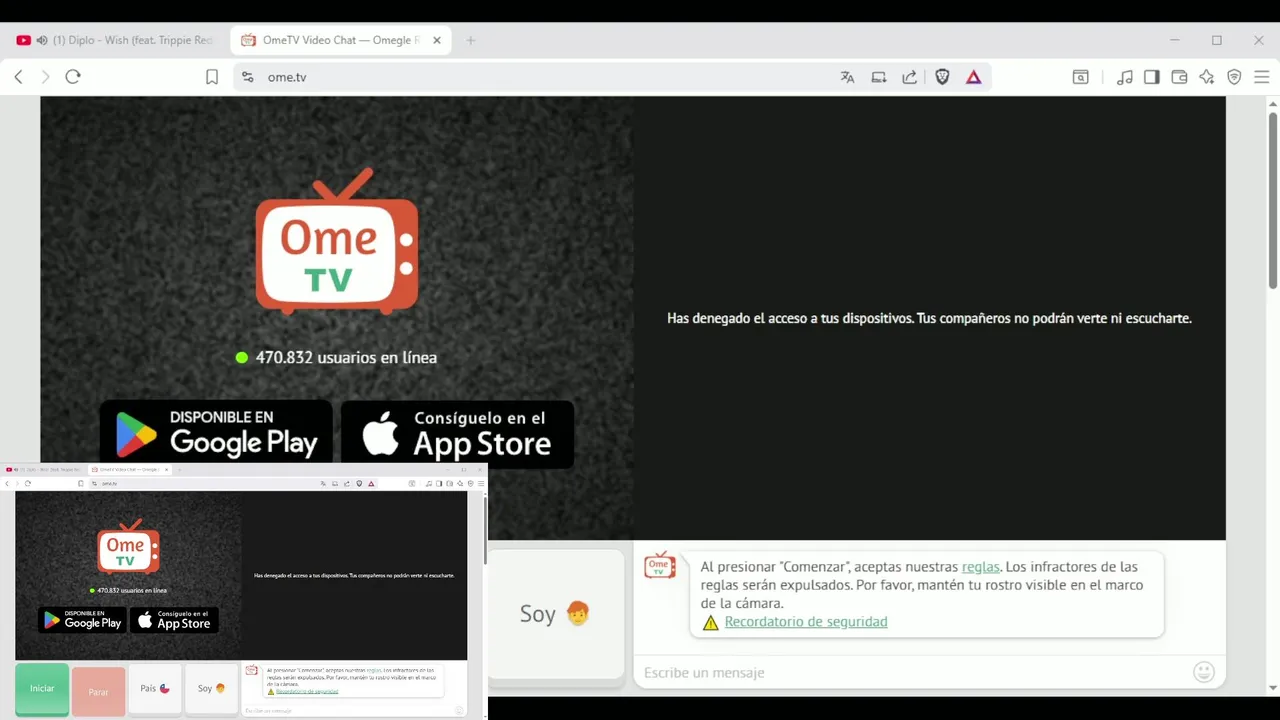
Task: Open the App Store download badge
Action: point(458,434)
